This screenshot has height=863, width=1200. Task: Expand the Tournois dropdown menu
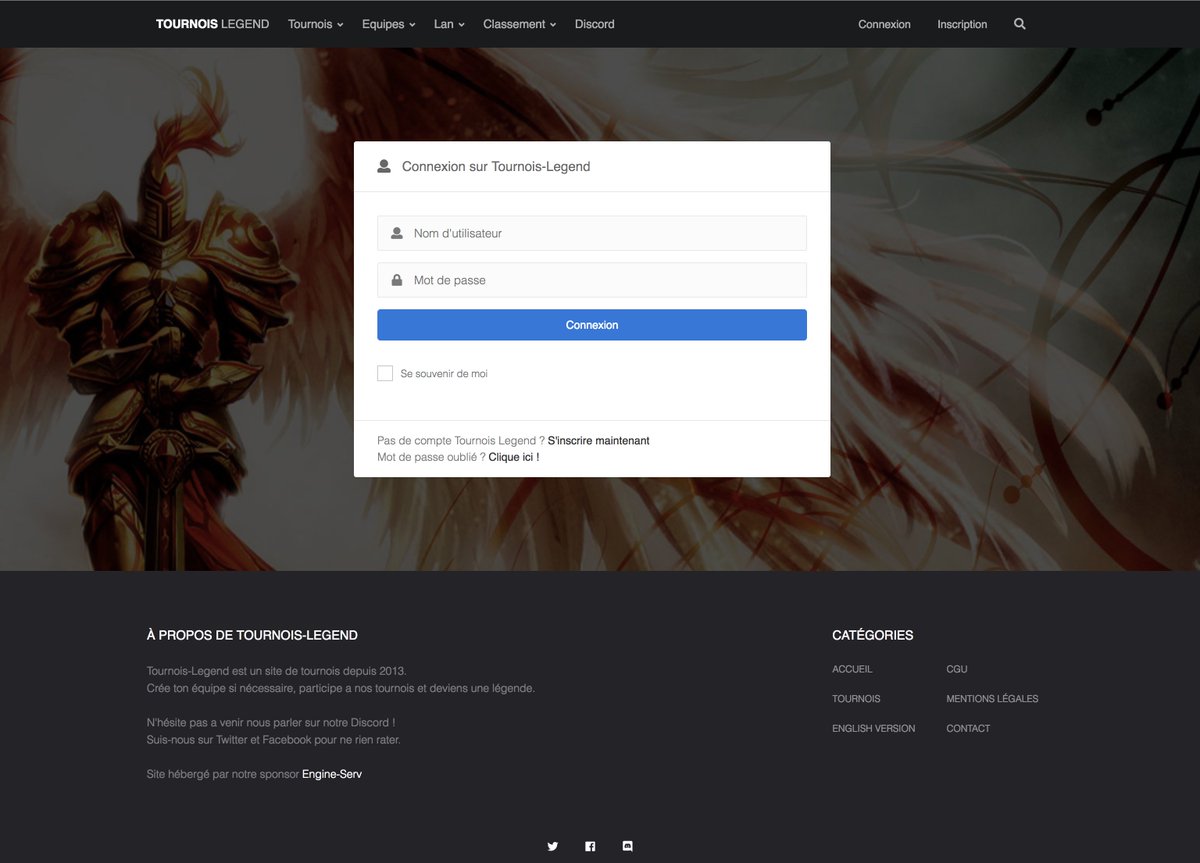point(315,24)
